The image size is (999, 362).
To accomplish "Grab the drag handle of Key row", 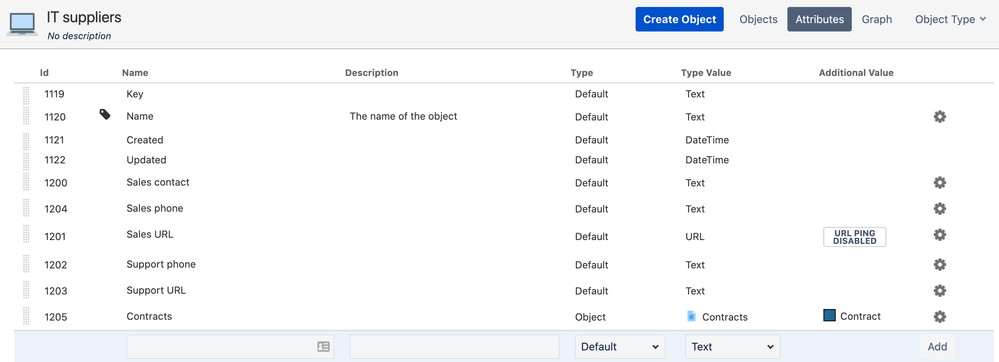I will tap(26, 95).
